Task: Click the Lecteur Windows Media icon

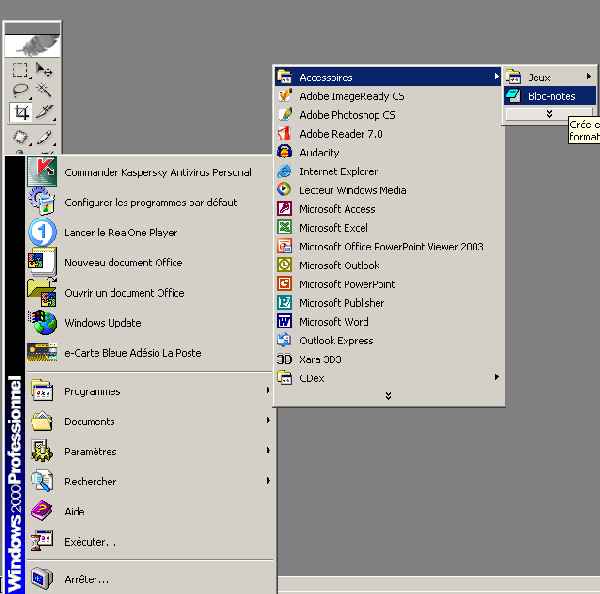Action: (284, 190)
